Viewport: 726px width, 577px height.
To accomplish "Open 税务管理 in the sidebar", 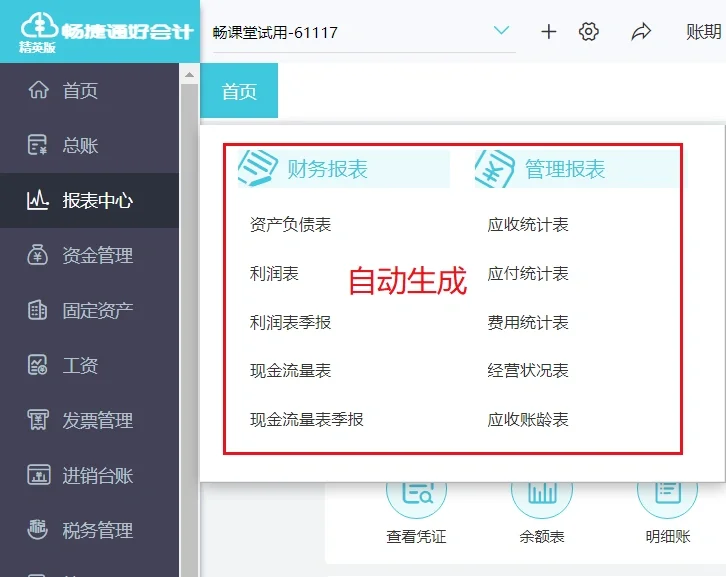I will pyautogui.click(x=89, y=530).
